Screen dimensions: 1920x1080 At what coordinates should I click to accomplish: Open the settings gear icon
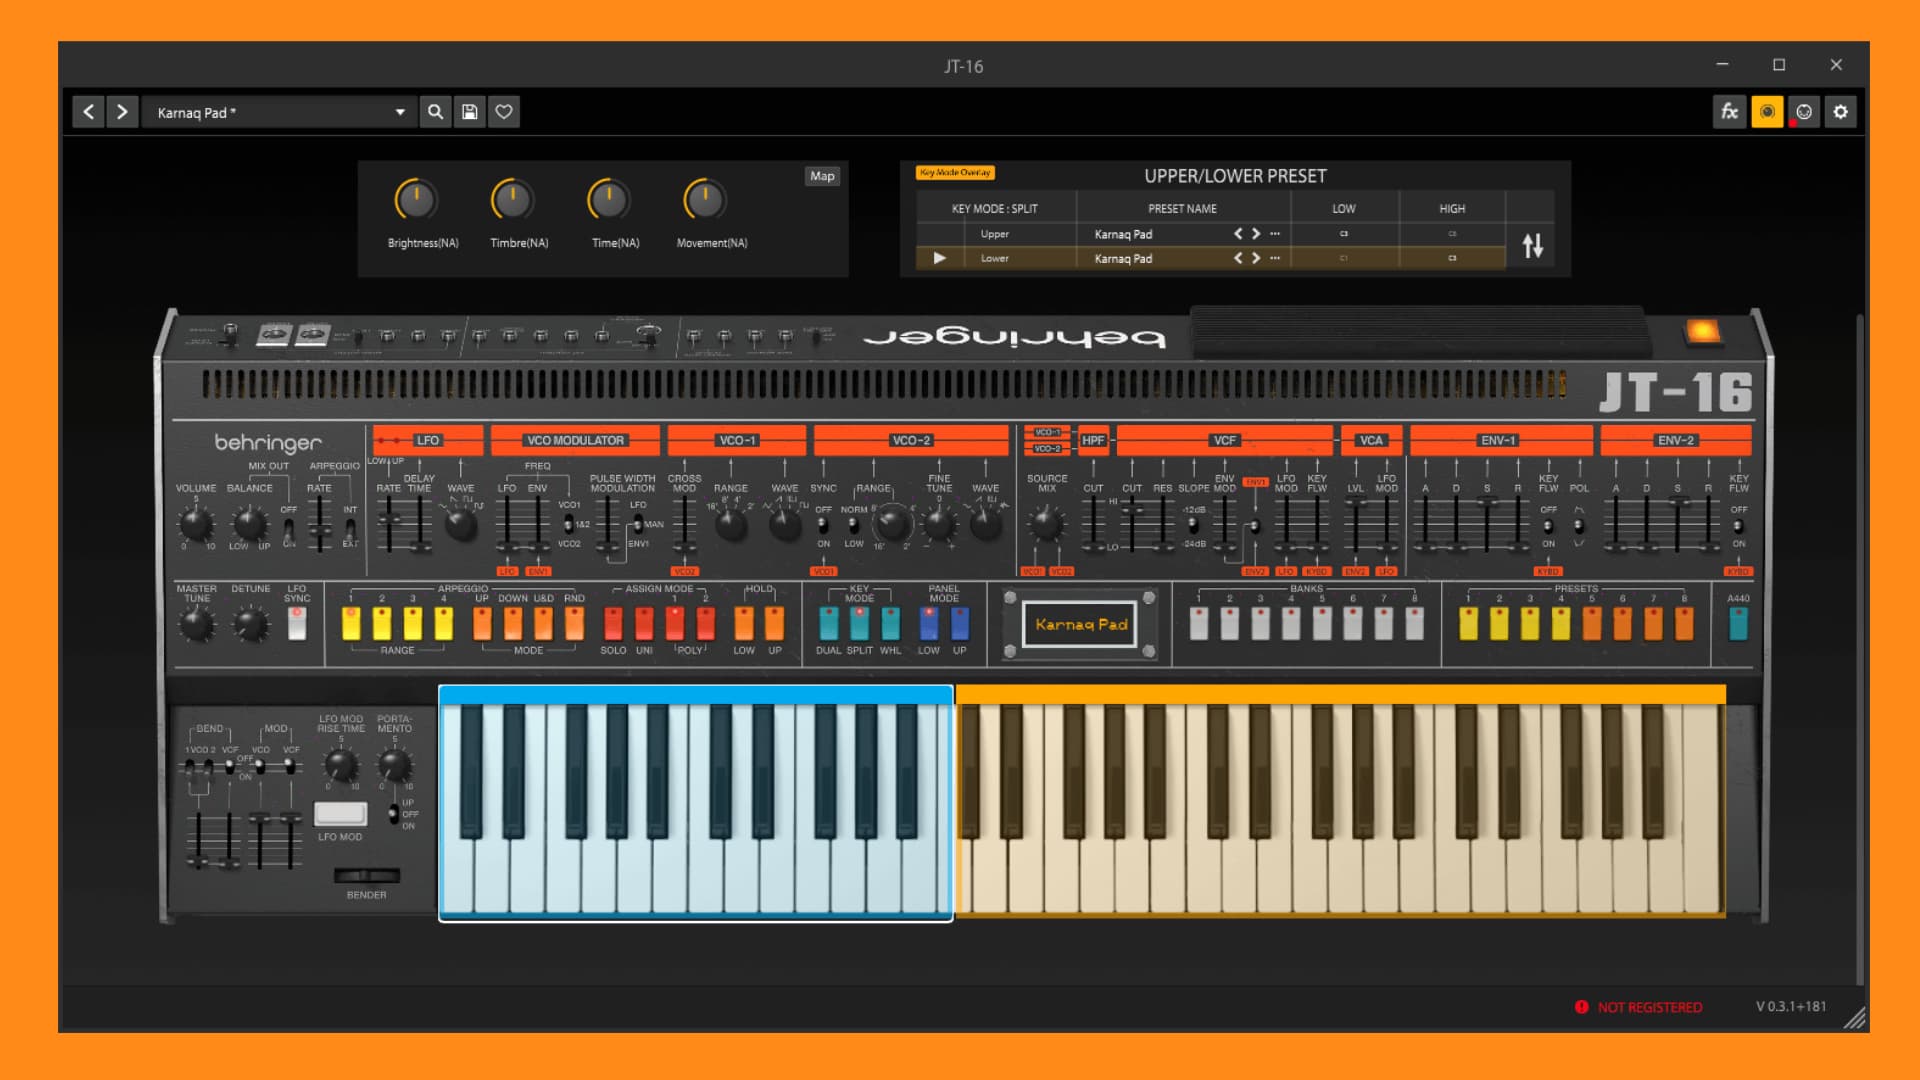coord(1841,112)
